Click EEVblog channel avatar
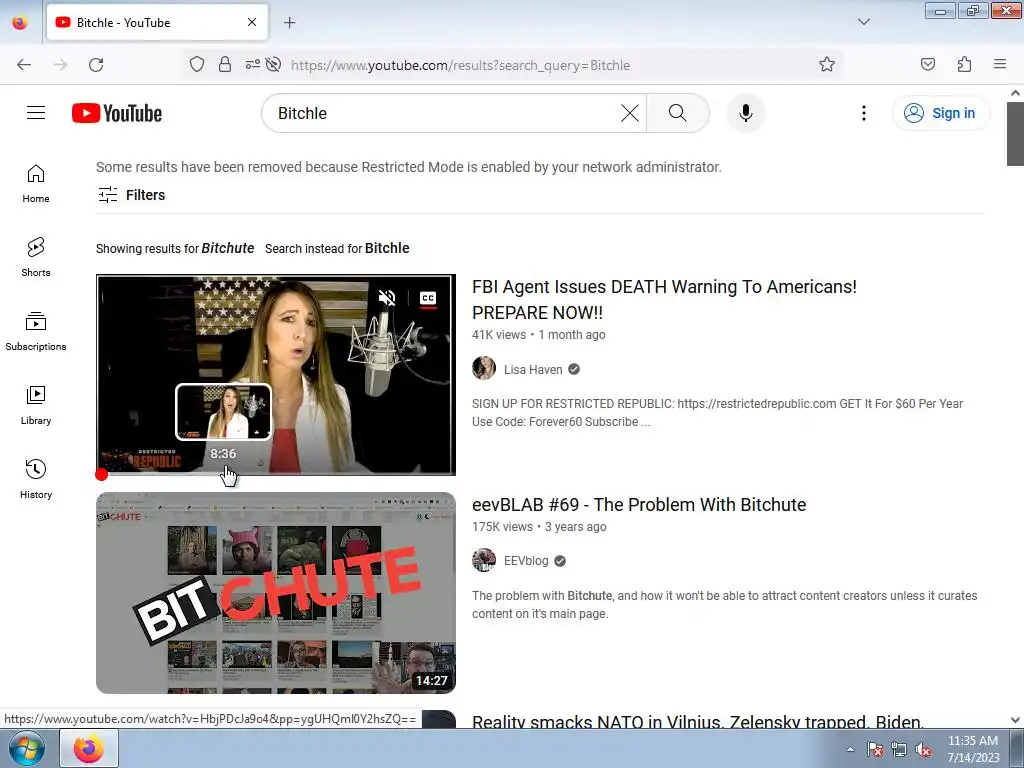 click(x=484, y=560)
